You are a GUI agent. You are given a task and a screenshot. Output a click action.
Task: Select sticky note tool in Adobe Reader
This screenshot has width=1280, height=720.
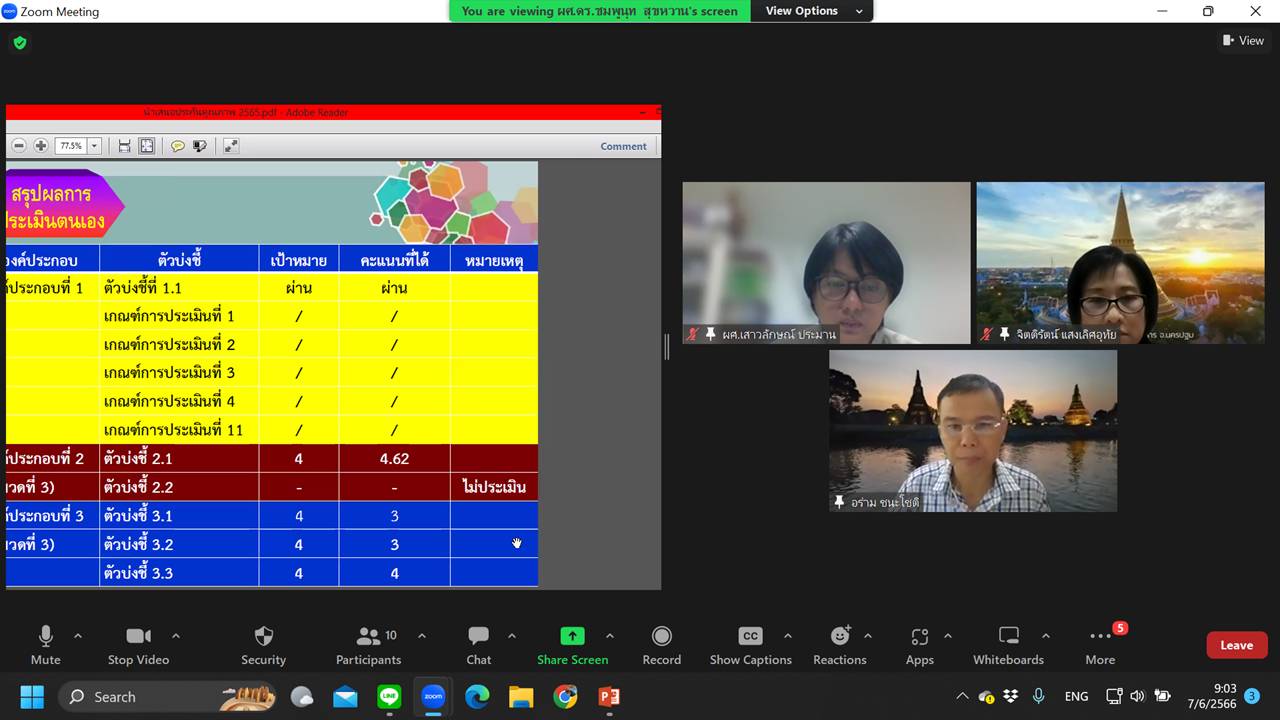point(177,146)
